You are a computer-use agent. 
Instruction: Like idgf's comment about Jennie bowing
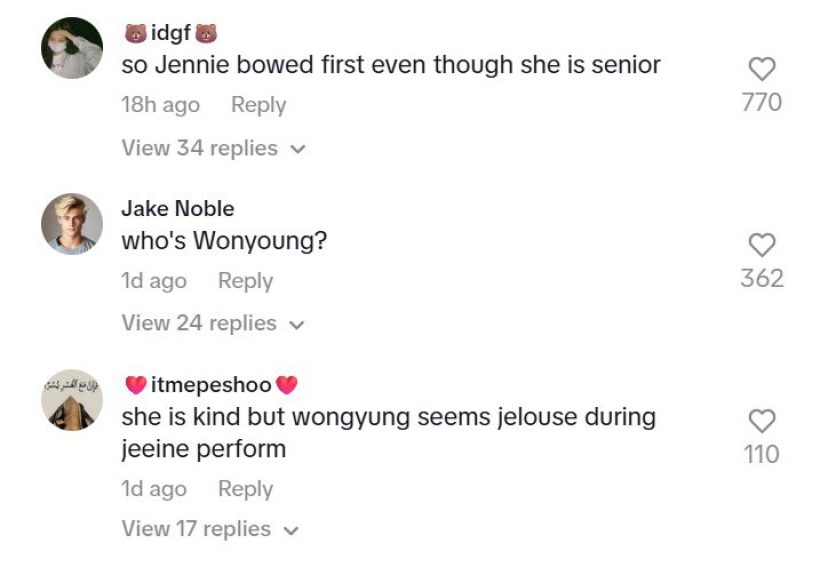click(x=762, y=69)
